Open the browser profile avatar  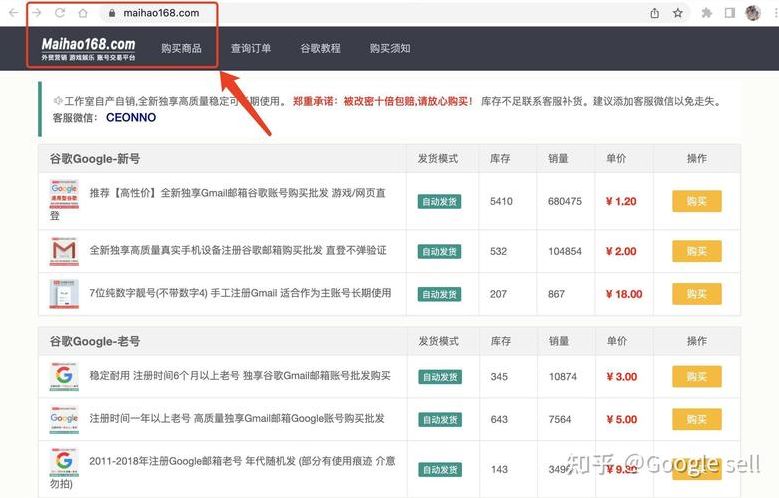753,13
